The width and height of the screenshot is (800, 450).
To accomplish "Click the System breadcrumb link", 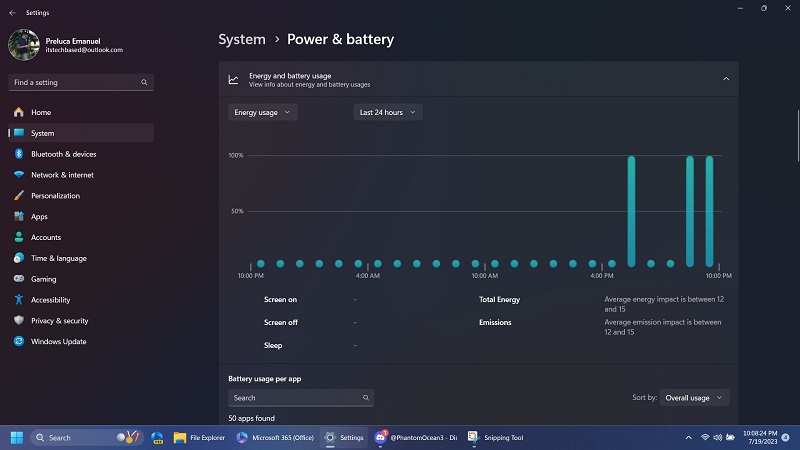I will [x=240, y=40].
